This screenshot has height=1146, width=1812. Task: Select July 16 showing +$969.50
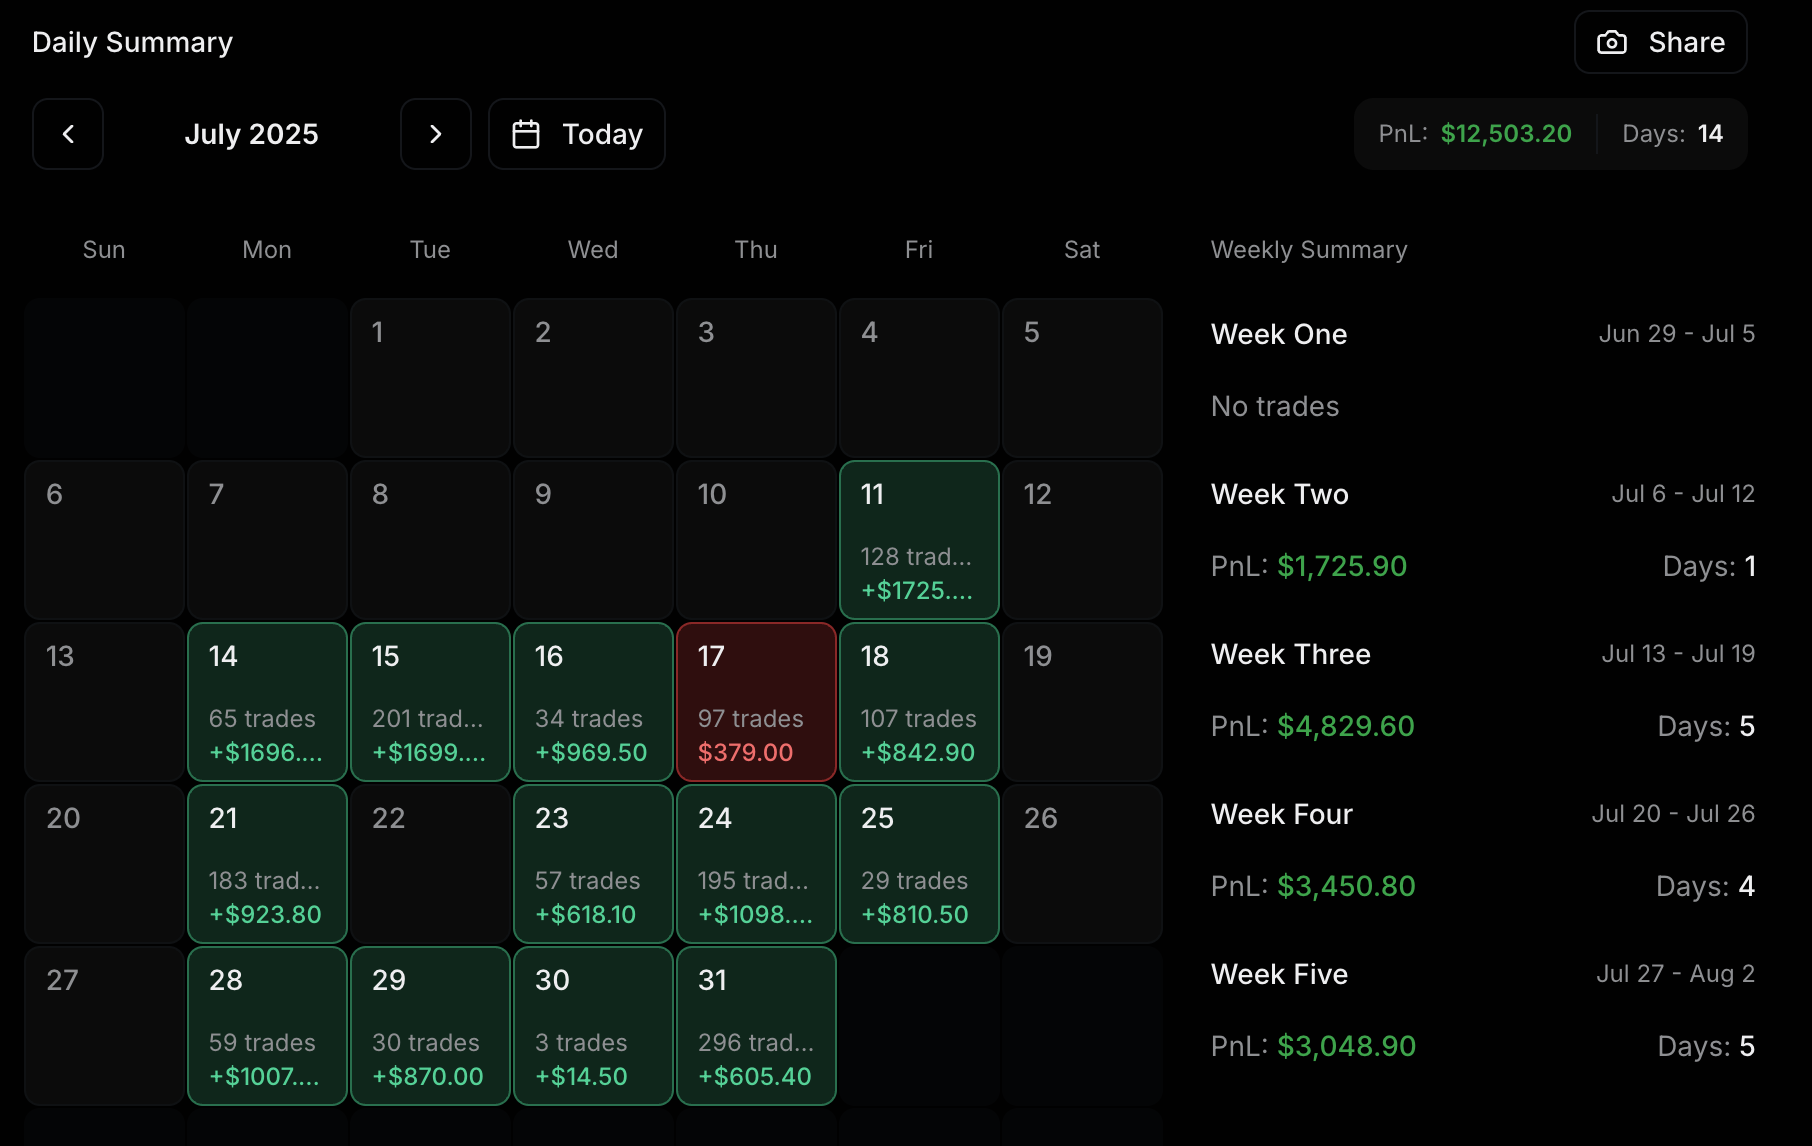593,702
